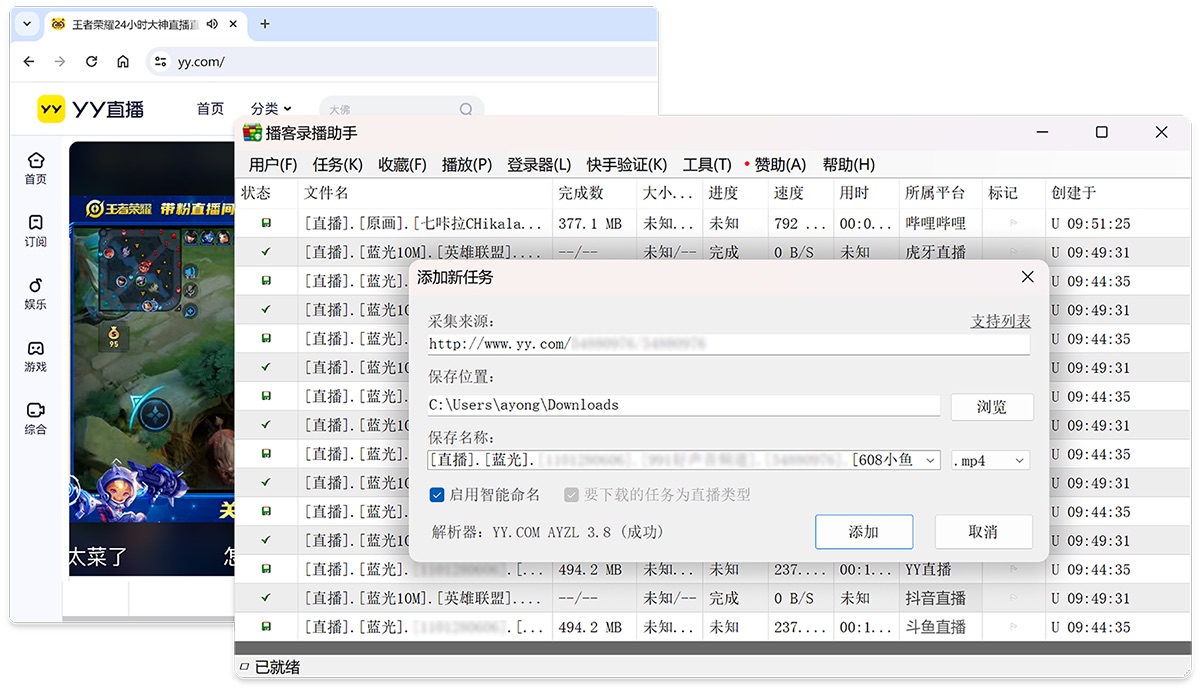The image size is (1200, 689).
Task: Open the 帮助(H) menu
Action: point(848,165)
